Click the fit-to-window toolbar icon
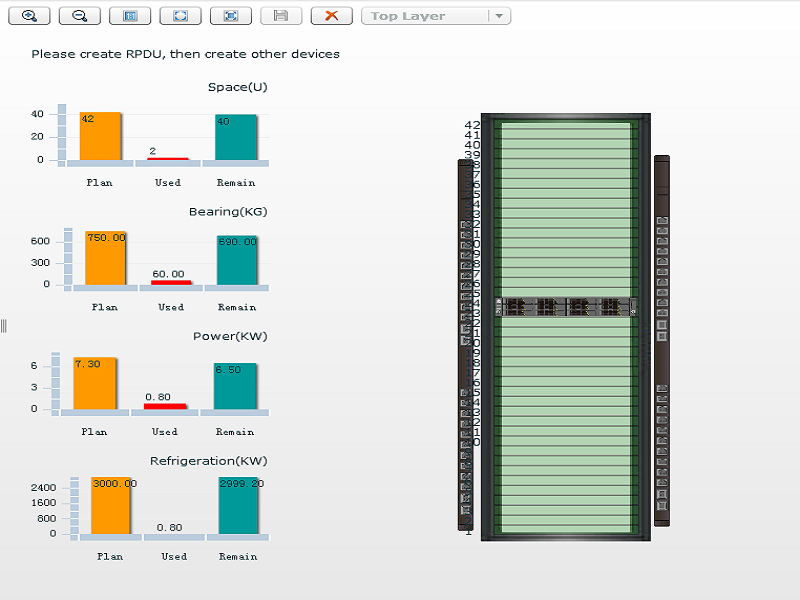The image size is (800, 600). [x=180, y=16]
